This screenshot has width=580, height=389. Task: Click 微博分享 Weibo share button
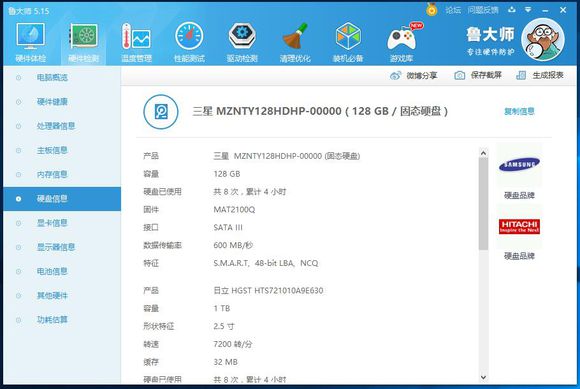[414, 76]
